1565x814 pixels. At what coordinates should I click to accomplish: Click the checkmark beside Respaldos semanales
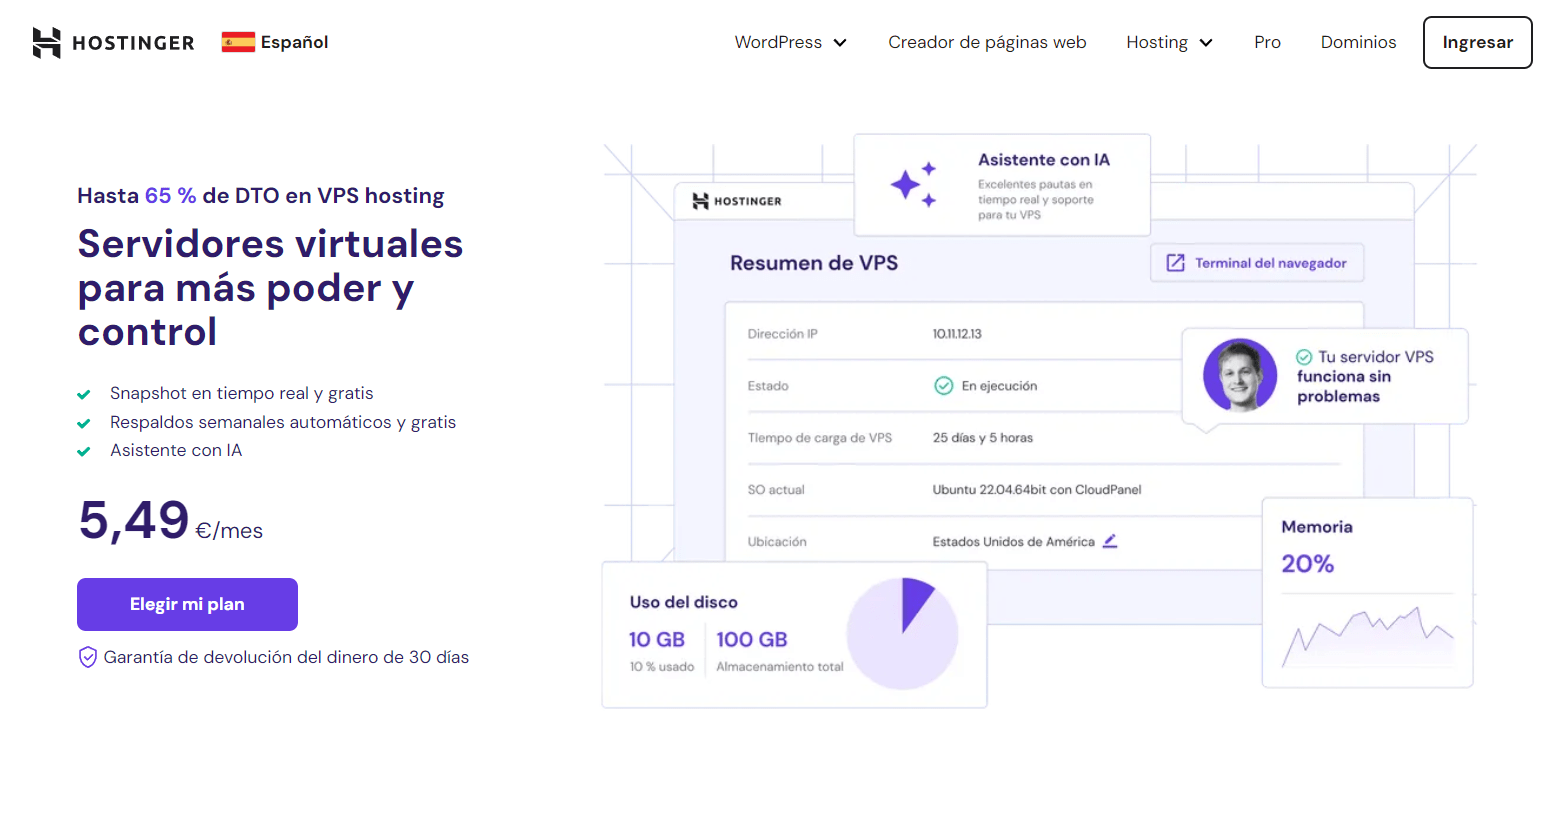84,423
